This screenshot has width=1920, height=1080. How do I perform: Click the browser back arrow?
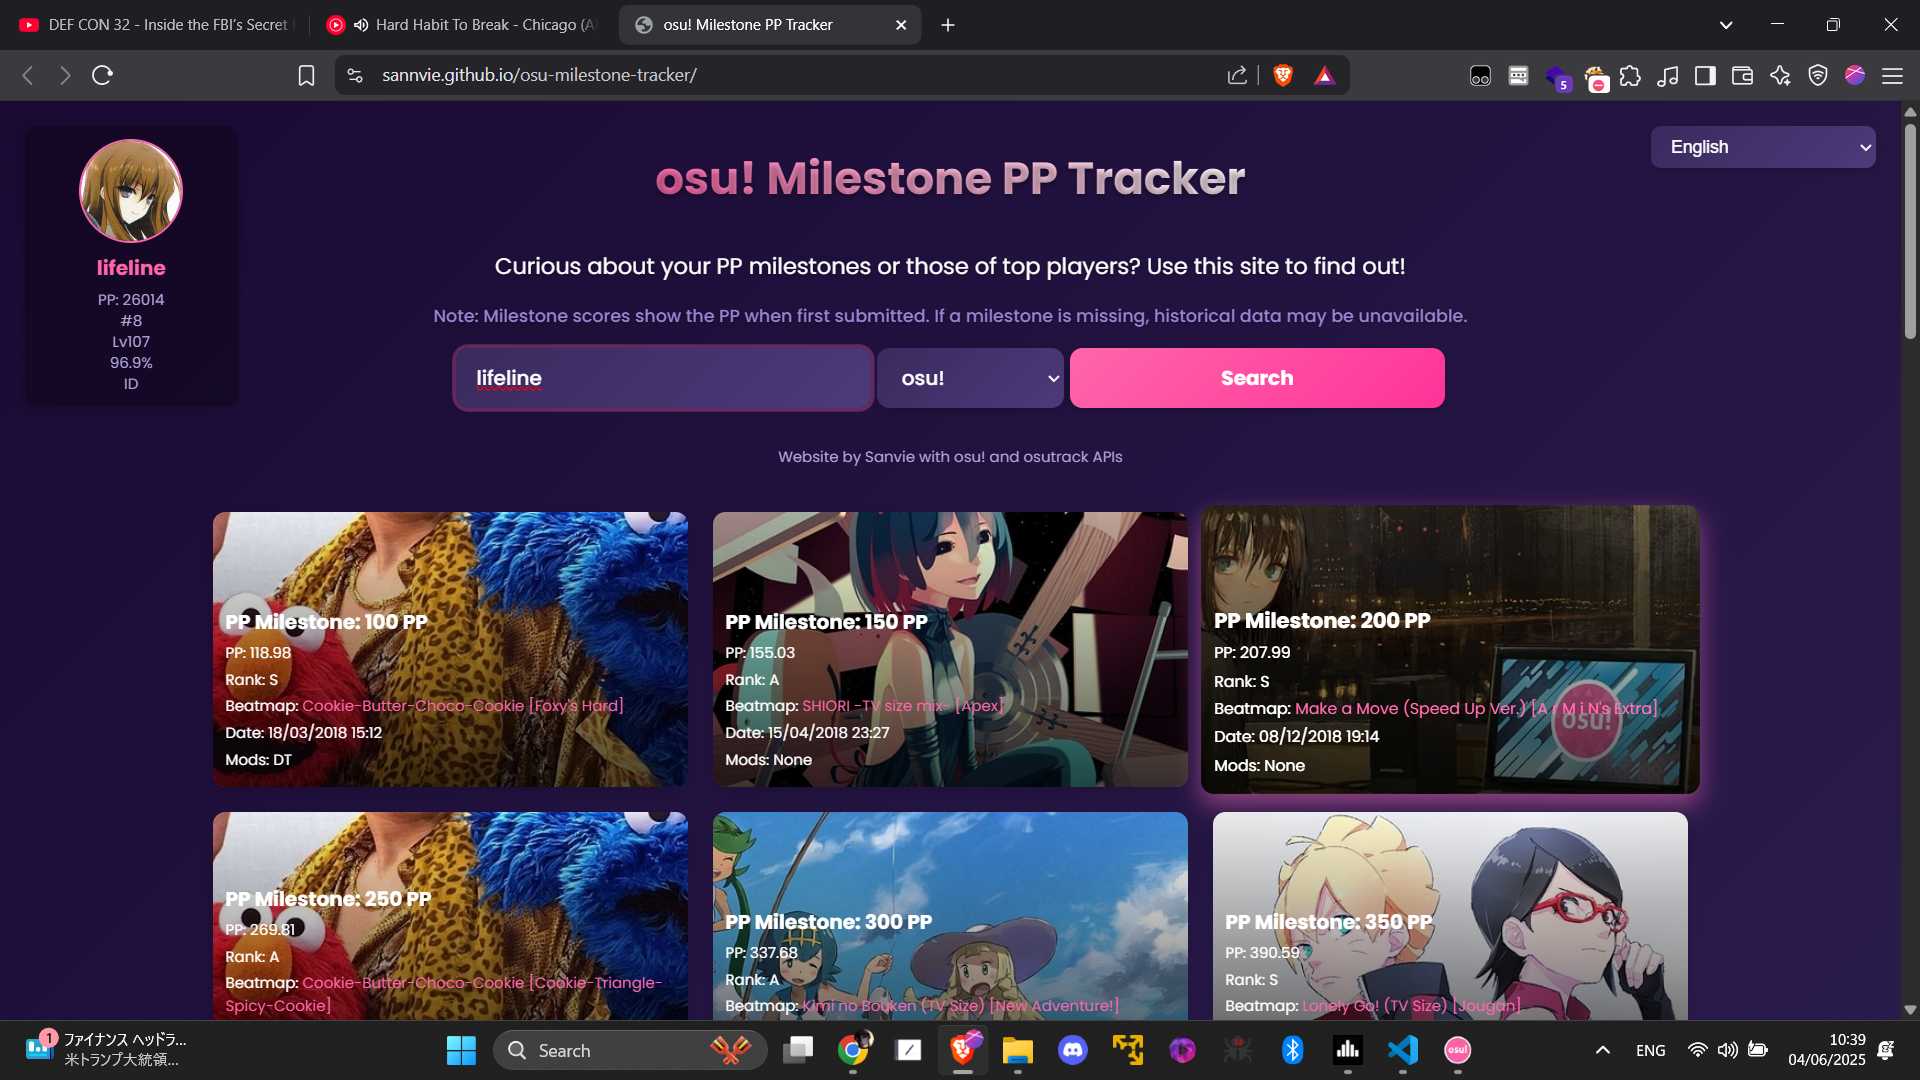(28, 75)
